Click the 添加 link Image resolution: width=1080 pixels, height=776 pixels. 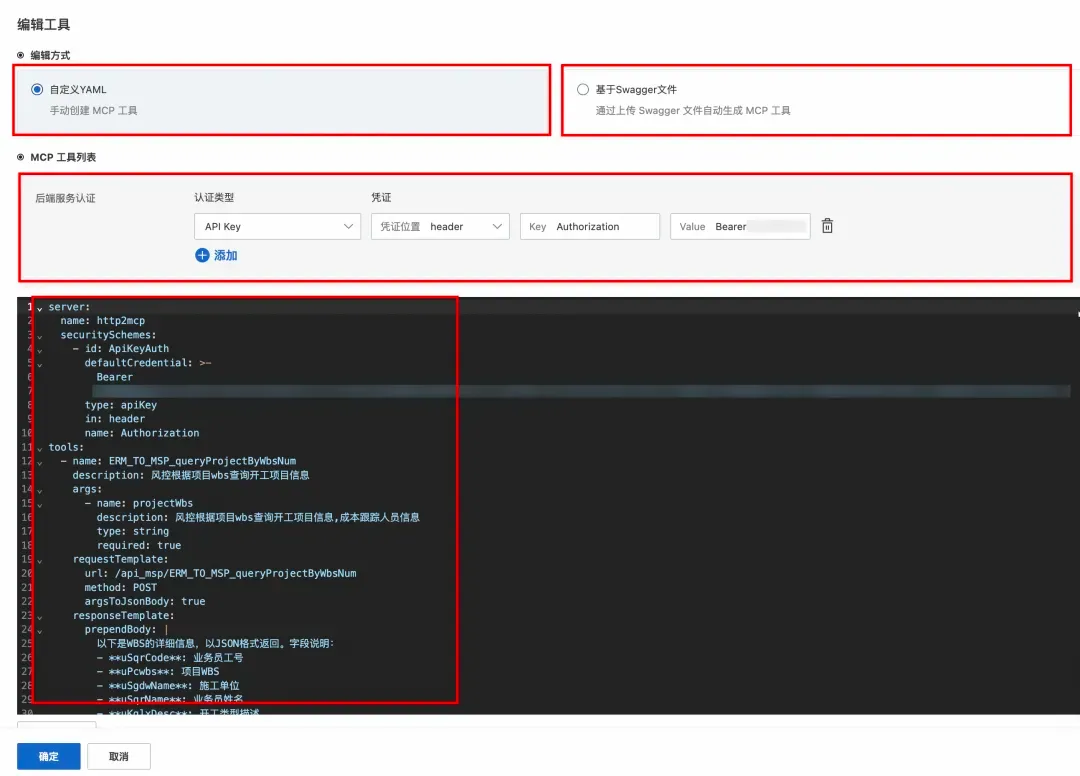(x=225, y=255)
